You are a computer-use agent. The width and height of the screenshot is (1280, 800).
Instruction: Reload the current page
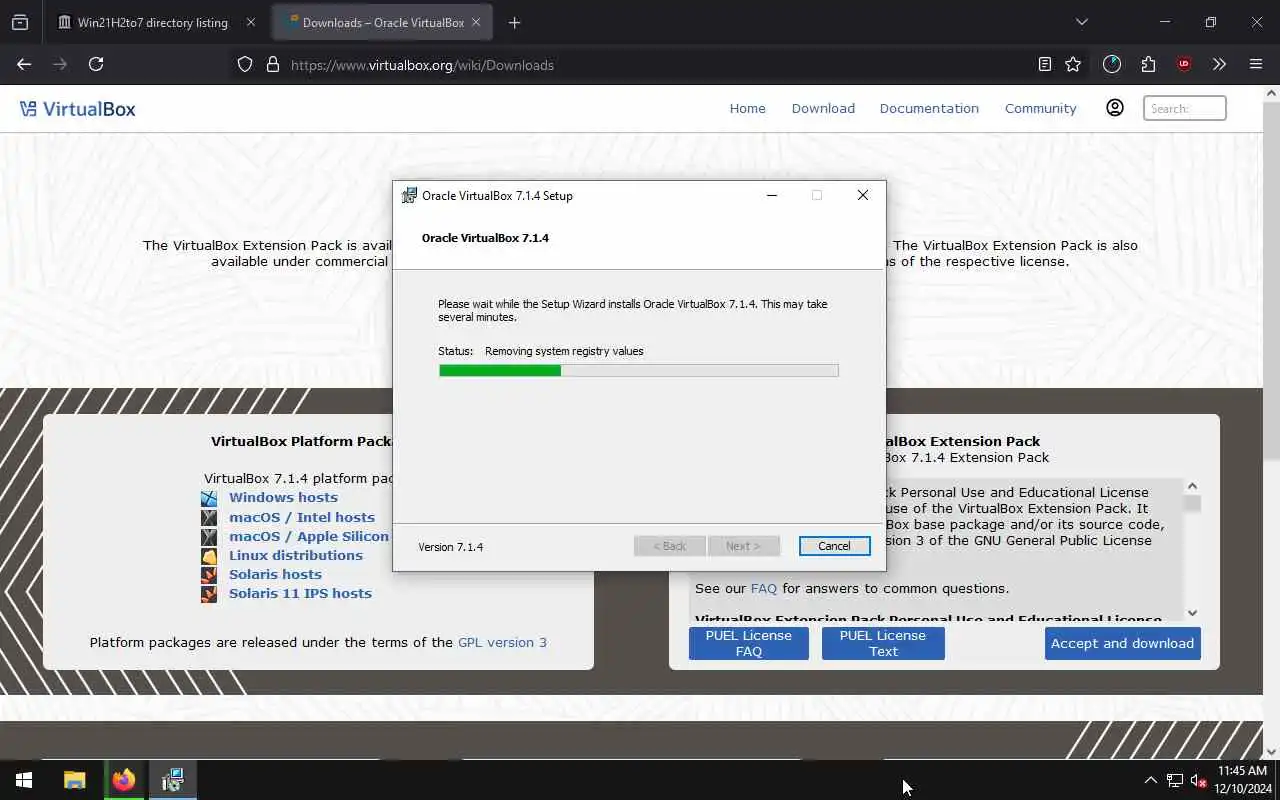pos(96,65)
